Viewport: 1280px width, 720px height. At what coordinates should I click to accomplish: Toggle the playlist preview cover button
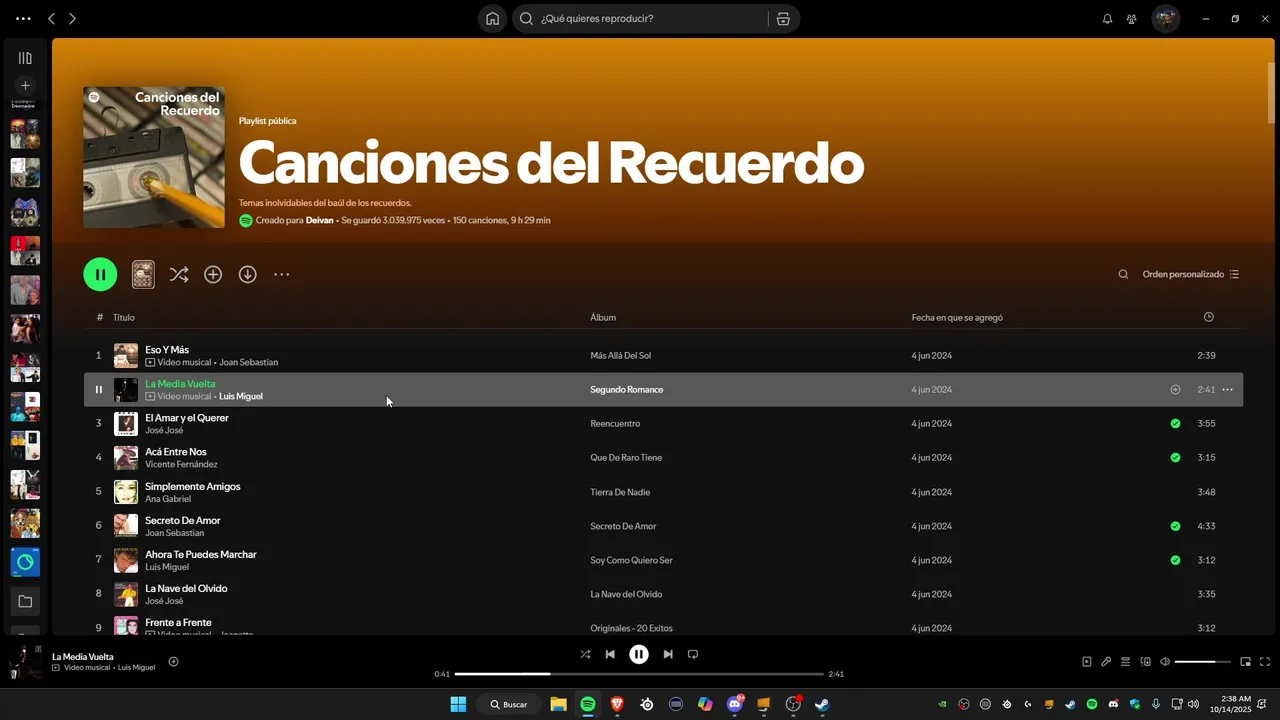[143, 274]
